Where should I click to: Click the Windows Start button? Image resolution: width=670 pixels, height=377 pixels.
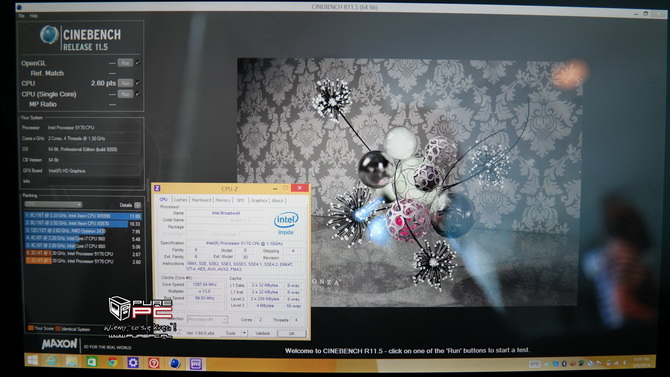pyautogui.click(x=32, y=360)
